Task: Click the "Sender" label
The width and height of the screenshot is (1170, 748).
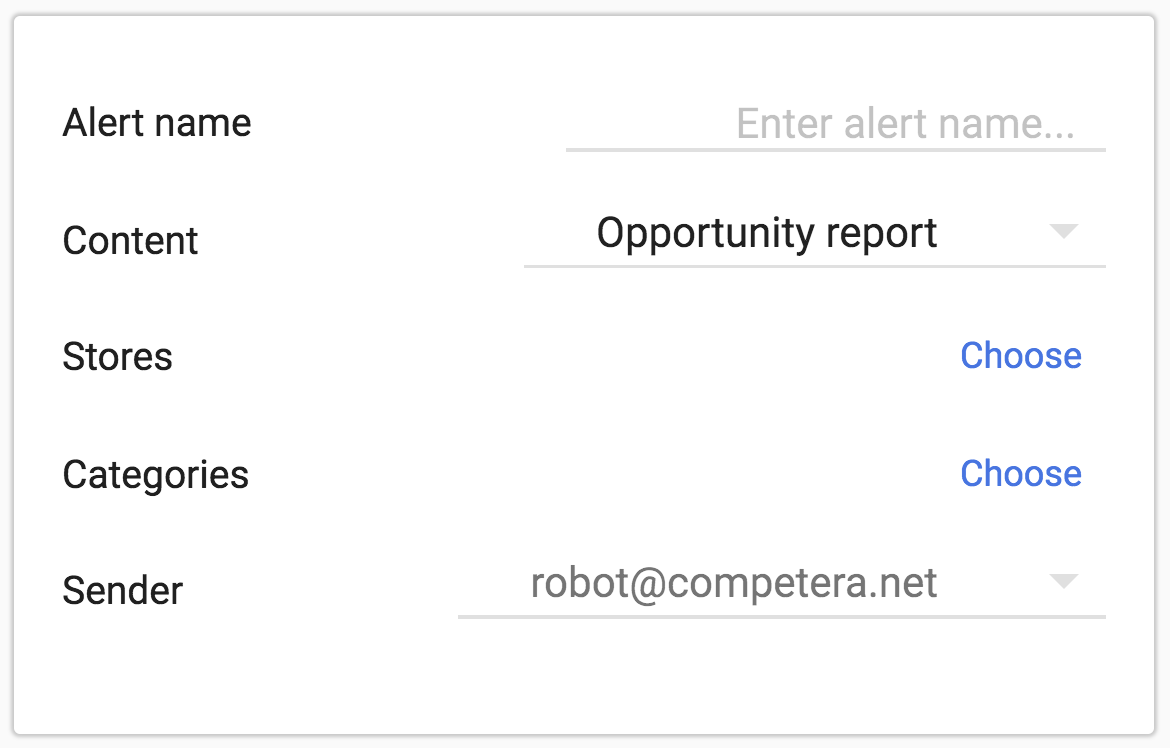Action: coord(123,590)
